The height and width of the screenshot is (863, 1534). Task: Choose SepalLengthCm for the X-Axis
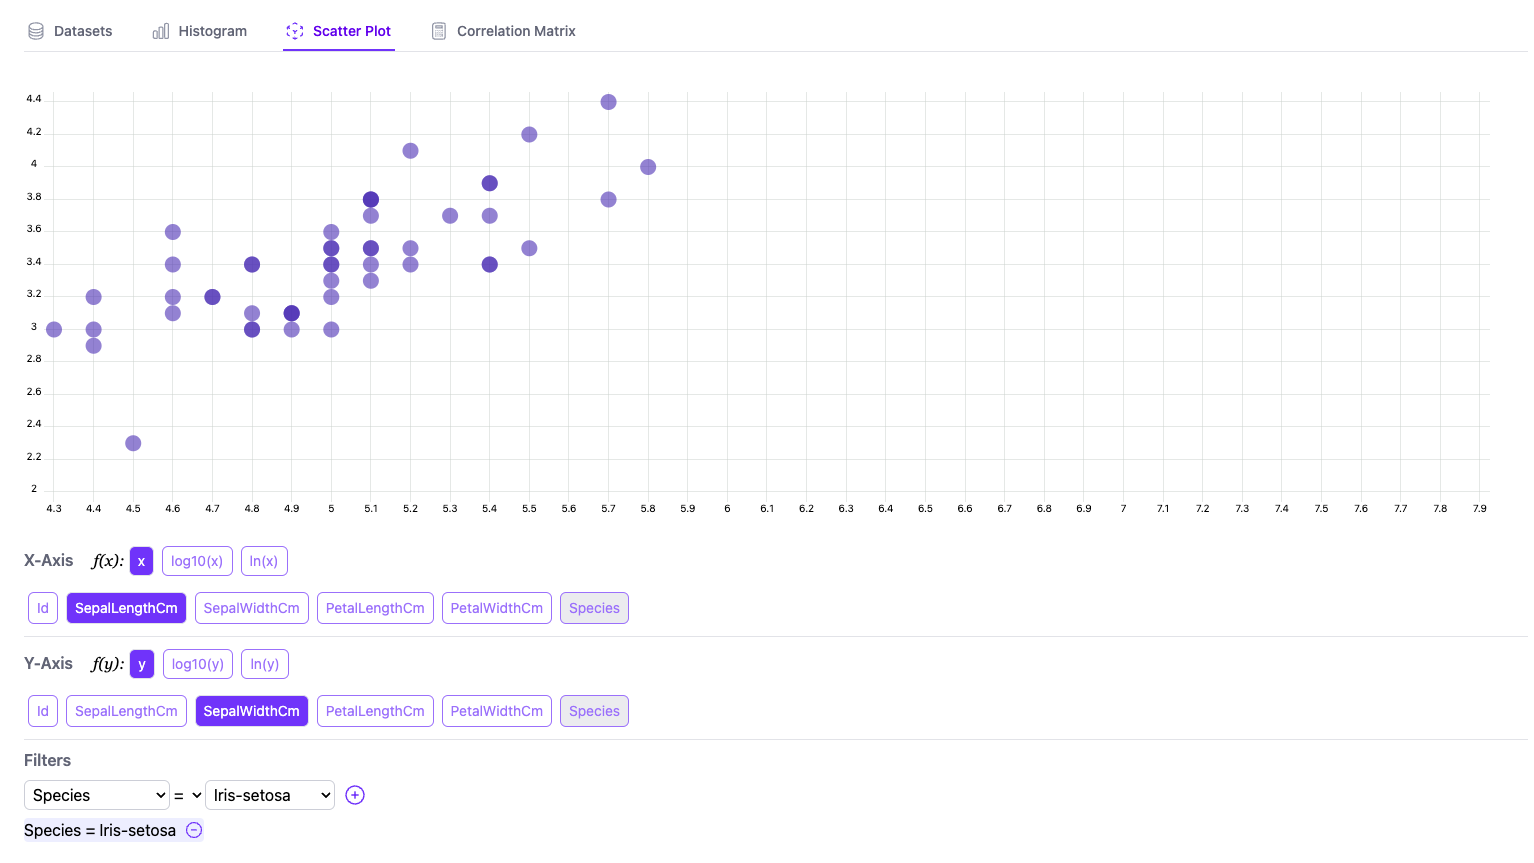(126, 608)
